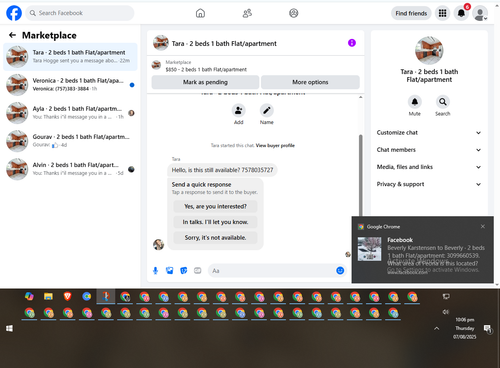Click the Windows Start button
Image resolution: width=500 pixels, height=368 pixels.
9,329
